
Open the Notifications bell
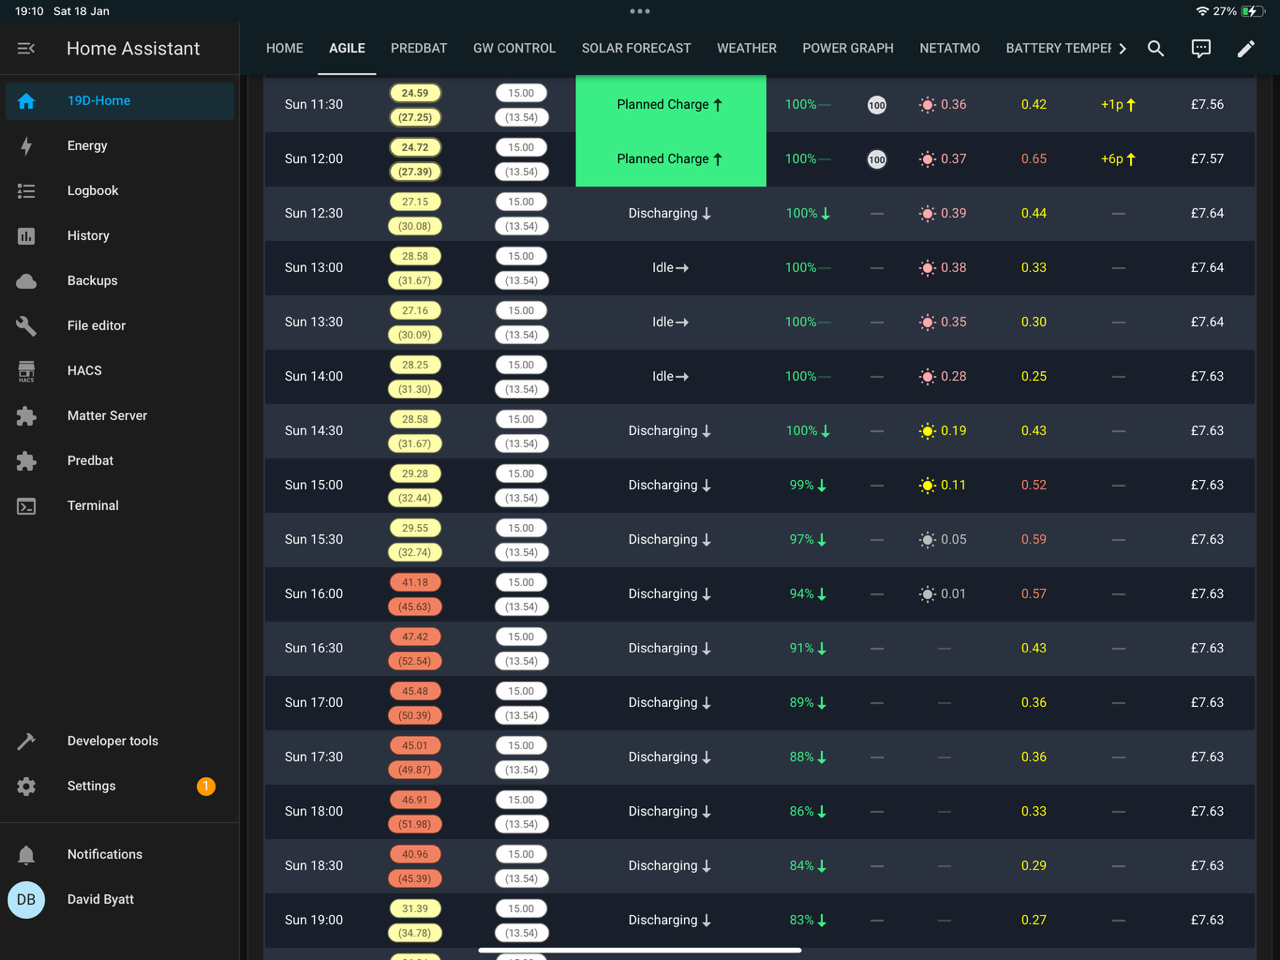pos(27,854)
